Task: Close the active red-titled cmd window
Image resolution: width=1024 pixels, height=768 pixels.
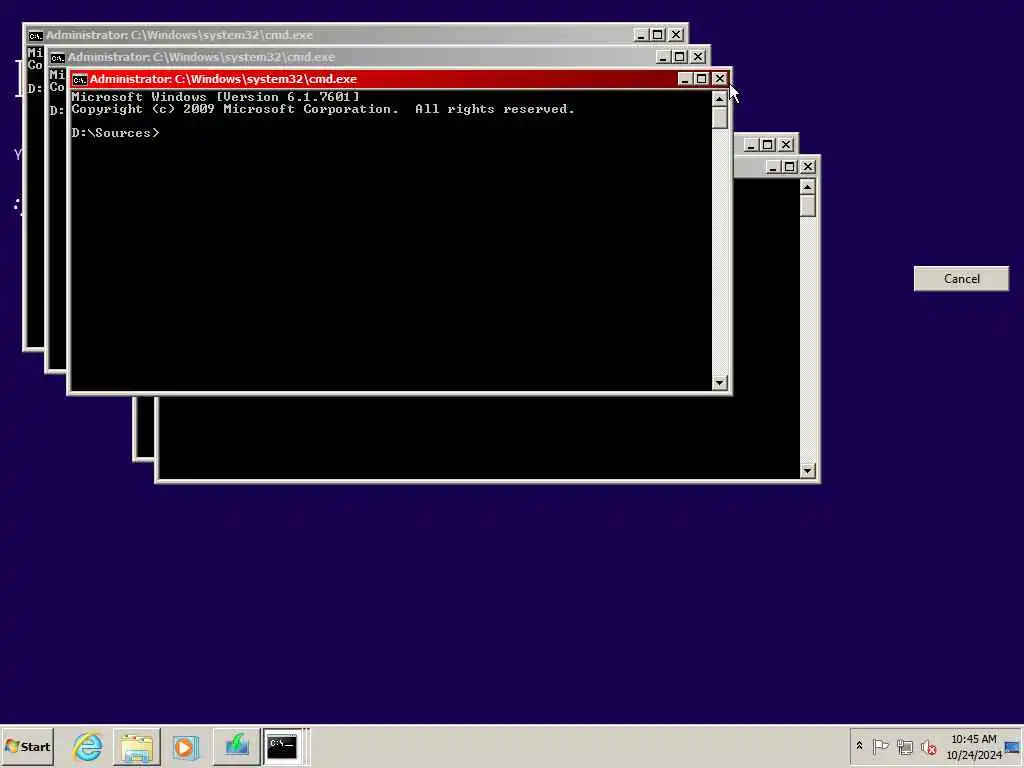Action: 720,79
